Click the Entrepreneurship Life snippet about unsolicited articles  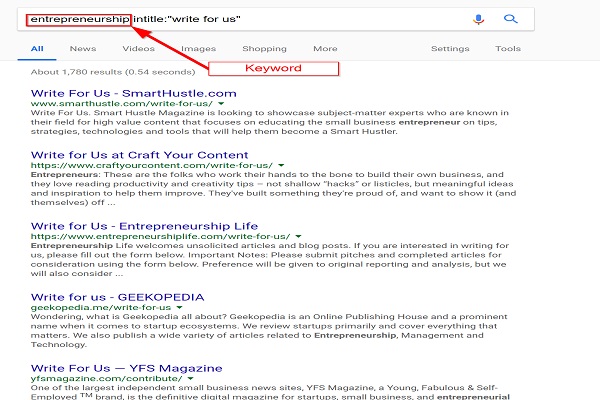[270, 260]
